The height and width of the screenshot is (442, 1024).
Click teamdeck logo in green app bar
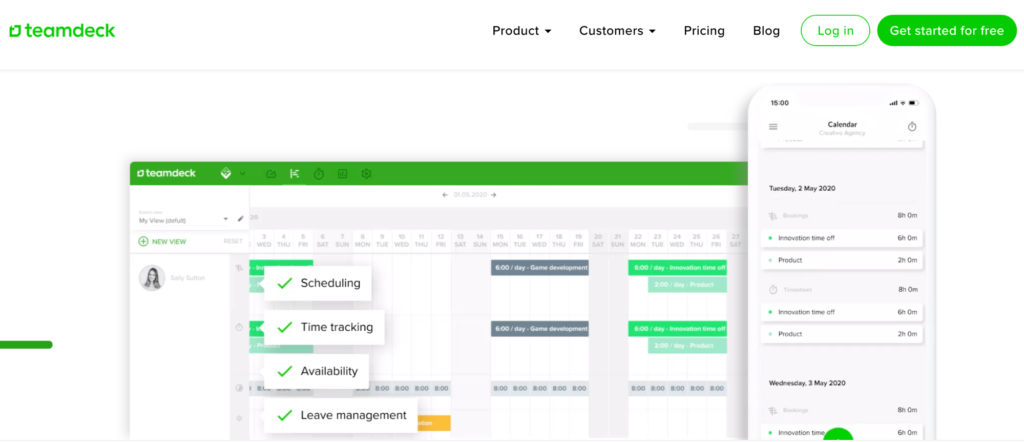(166, 173)
